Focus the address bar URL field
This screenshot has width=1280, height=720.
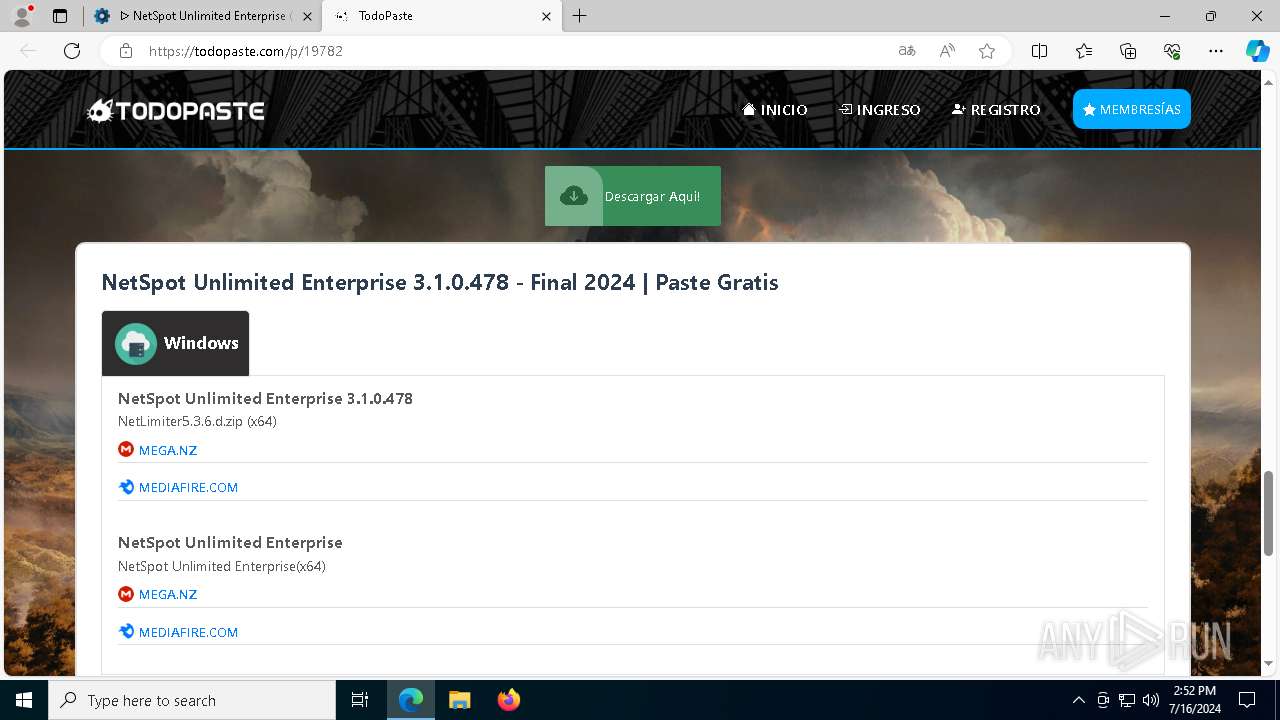(510, 51)
